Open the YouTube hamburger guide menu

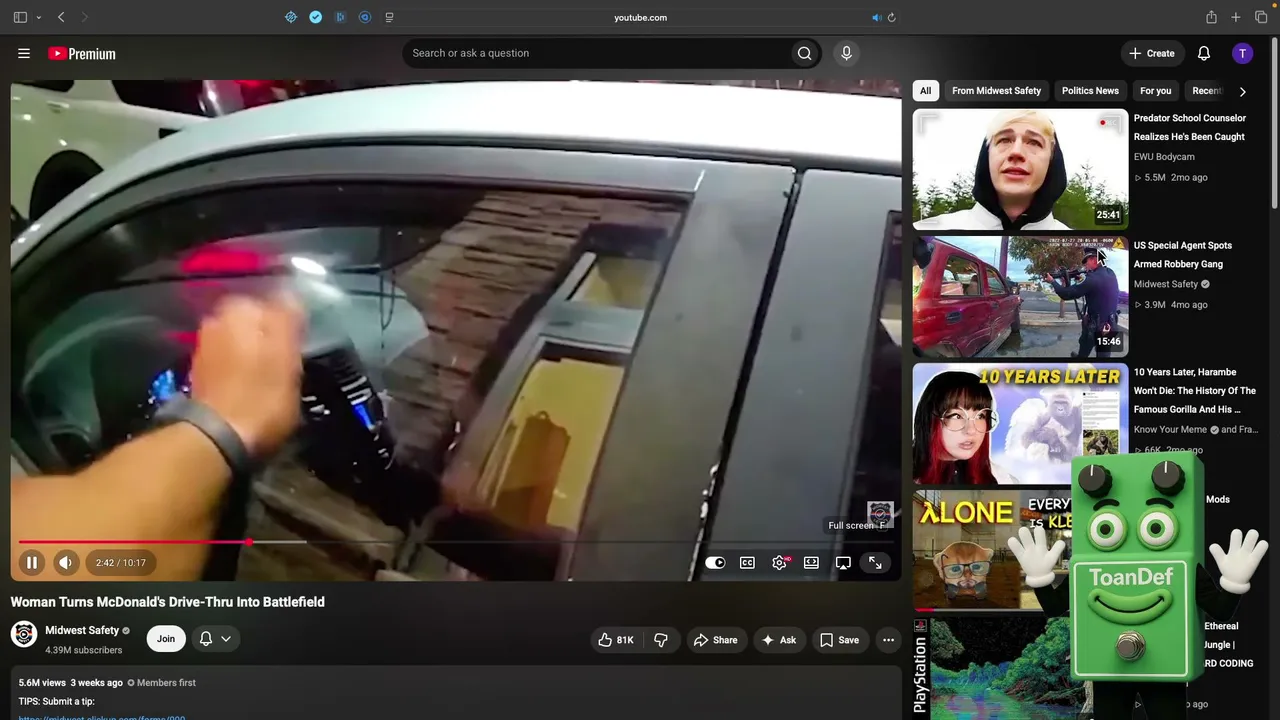click(x=24, y=53)
